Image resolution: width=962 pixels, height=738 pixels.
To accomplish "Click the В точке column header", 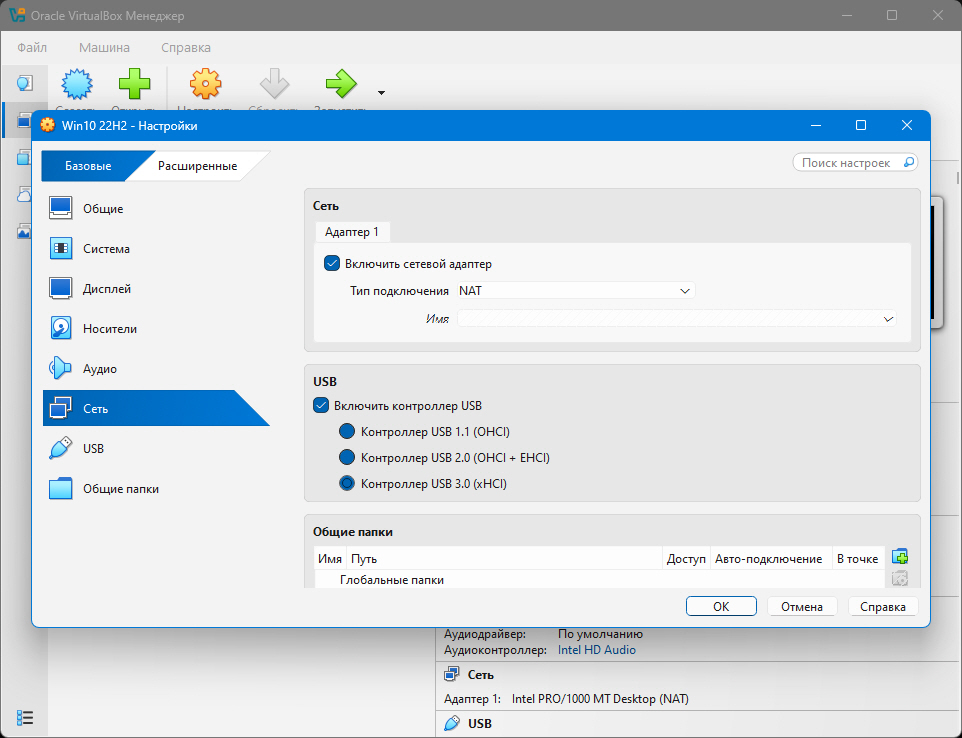I will click(x=858, y=559).
